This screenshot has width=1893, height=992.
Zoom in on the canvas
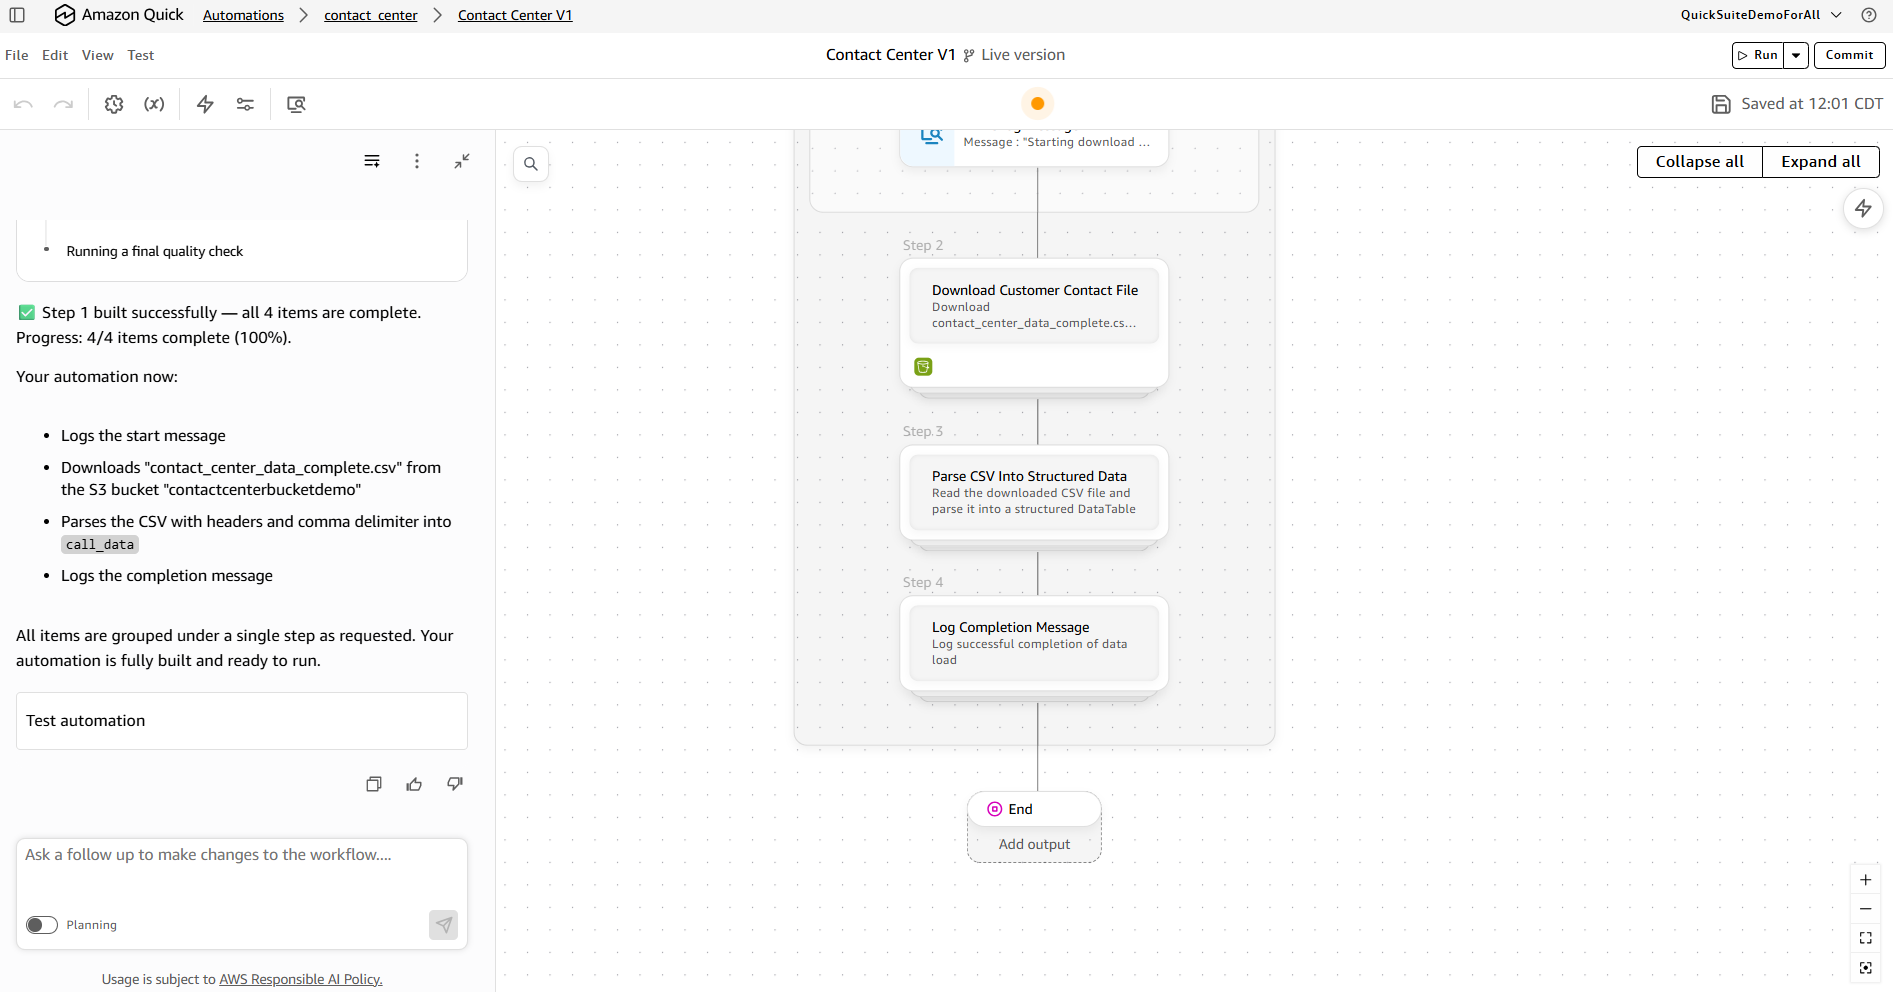[x=1865, y=880]
